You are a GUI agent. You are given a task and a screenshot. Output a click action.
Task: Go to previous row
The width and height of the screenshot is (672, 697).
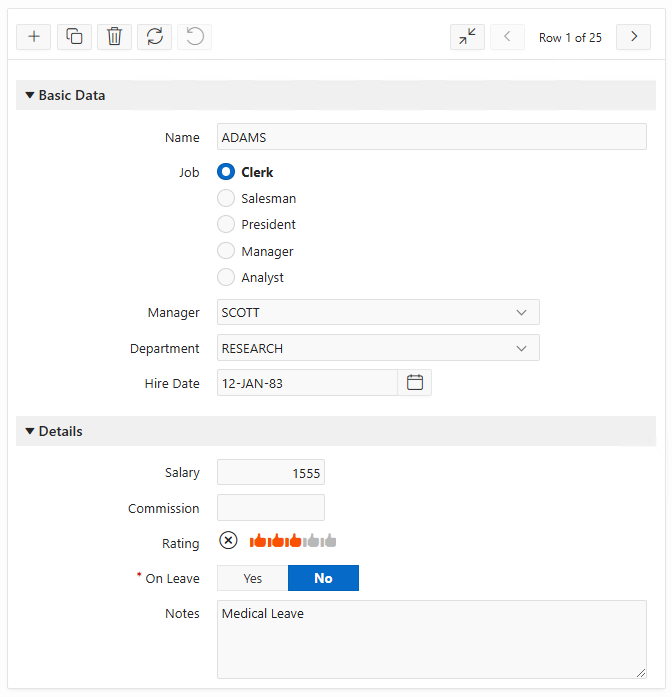(x=507, y=37)
